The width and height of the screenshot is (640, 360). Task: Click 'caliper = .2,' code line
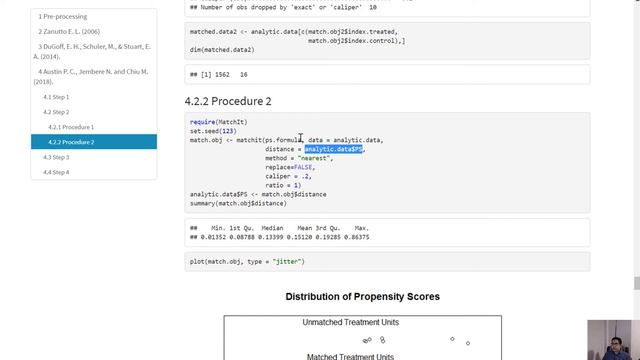pyautogui.click(x=288, y=176)
